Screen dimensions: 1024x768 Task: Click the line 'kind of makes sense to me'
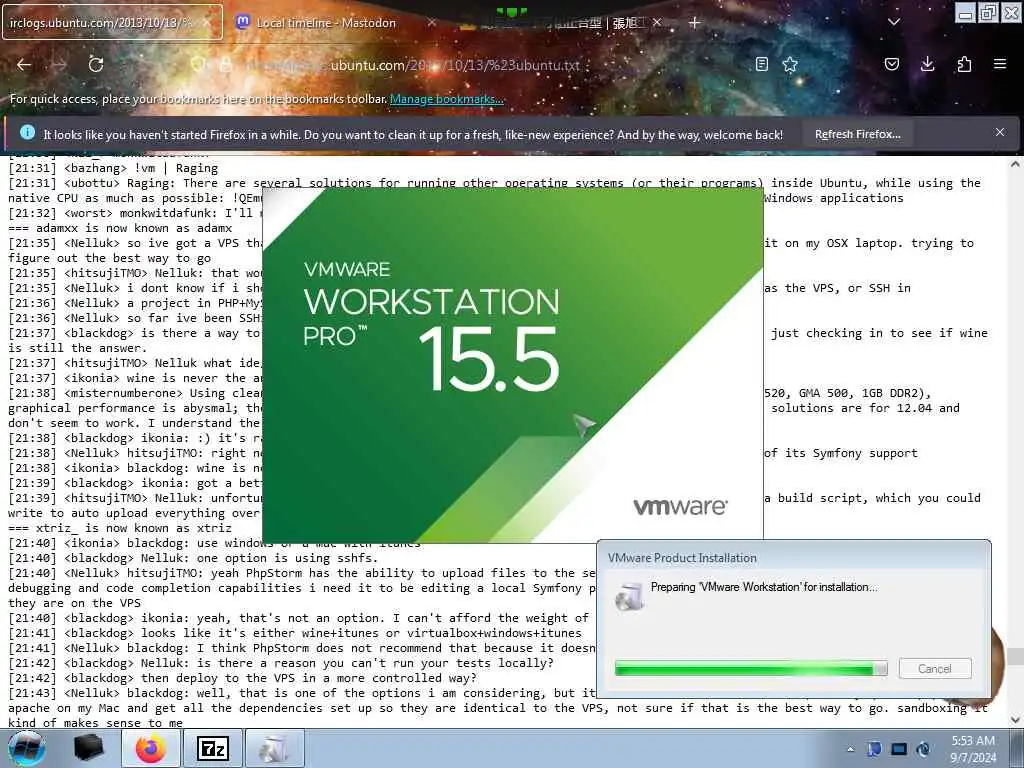tap(95, 722)
